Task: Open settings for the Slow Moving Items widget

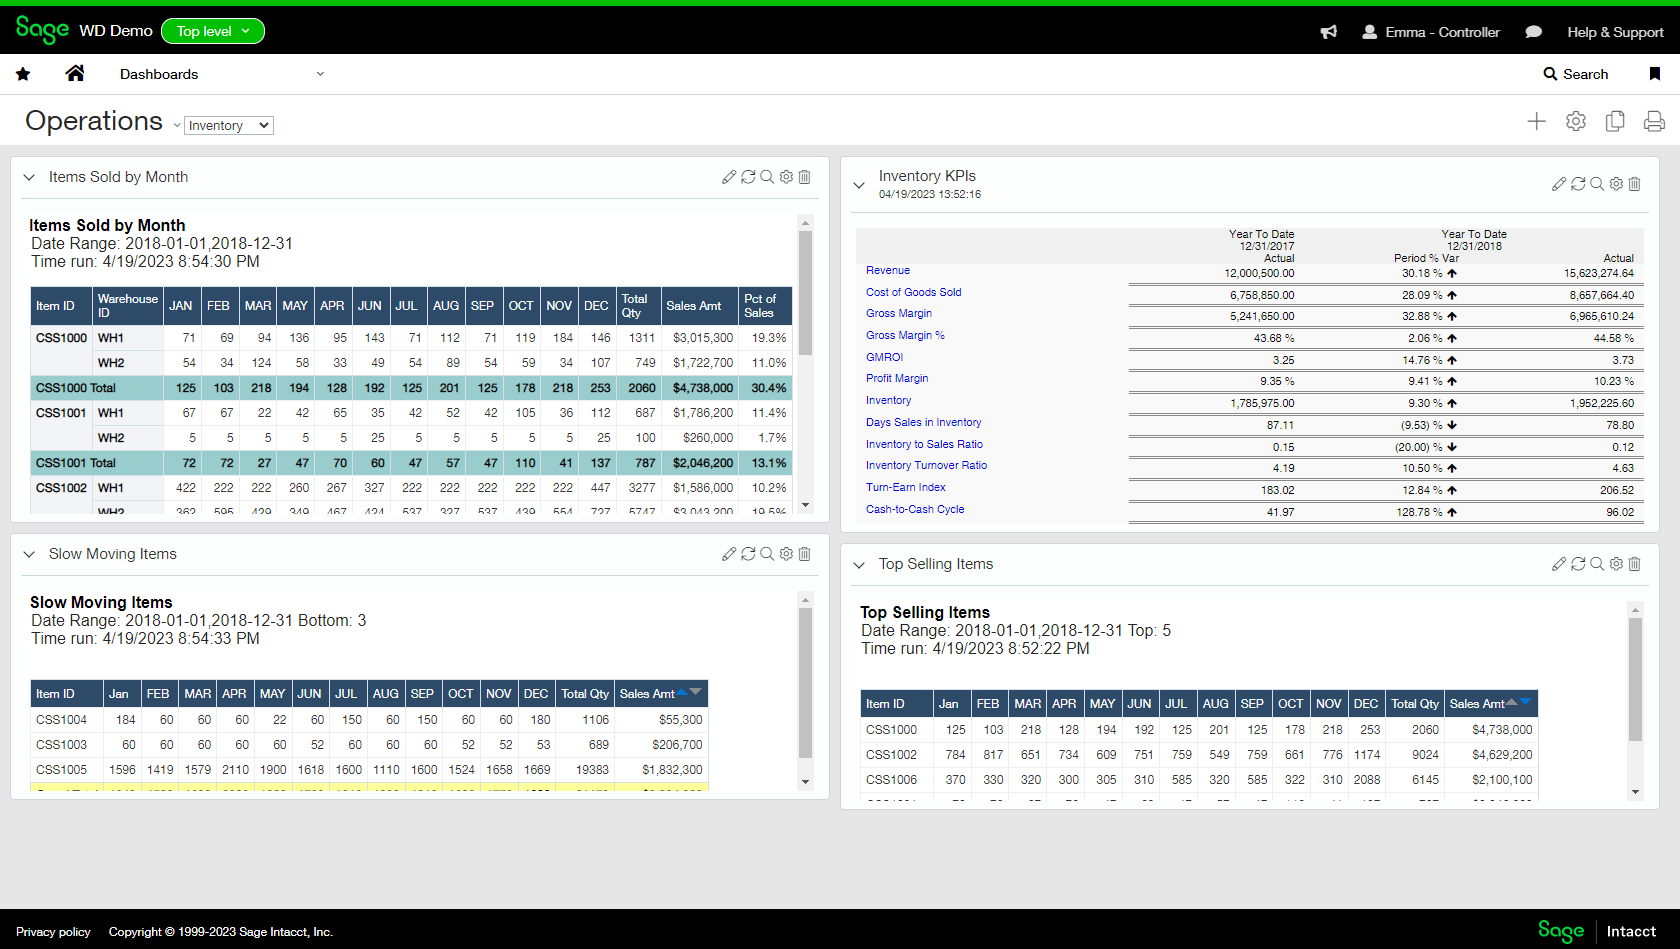Action: (785, 553)
